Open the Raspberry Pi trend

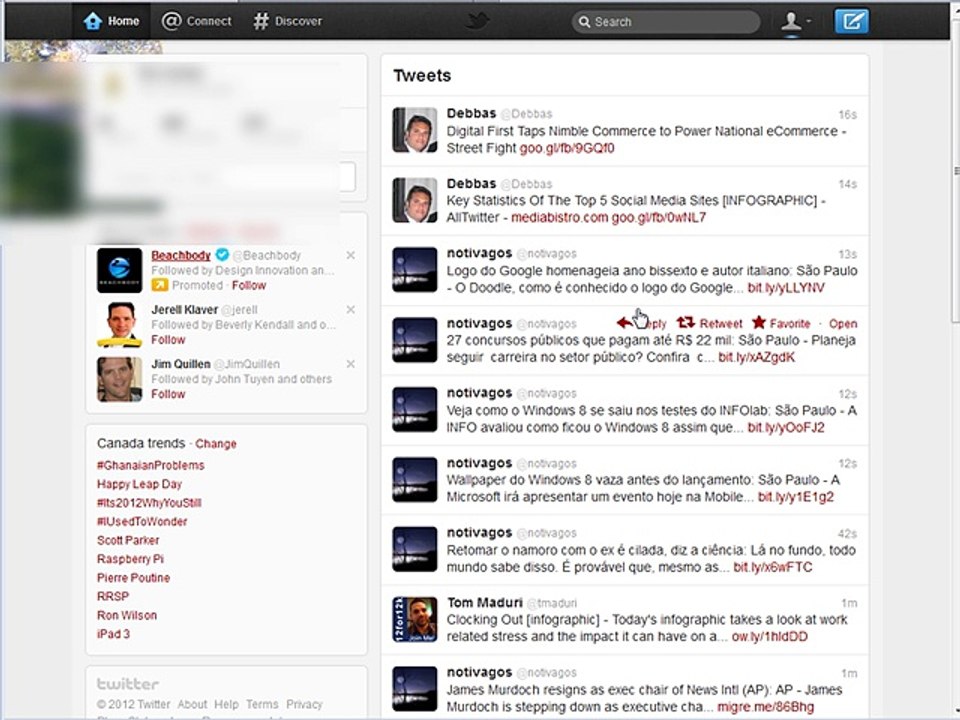[x=130, y=559]
